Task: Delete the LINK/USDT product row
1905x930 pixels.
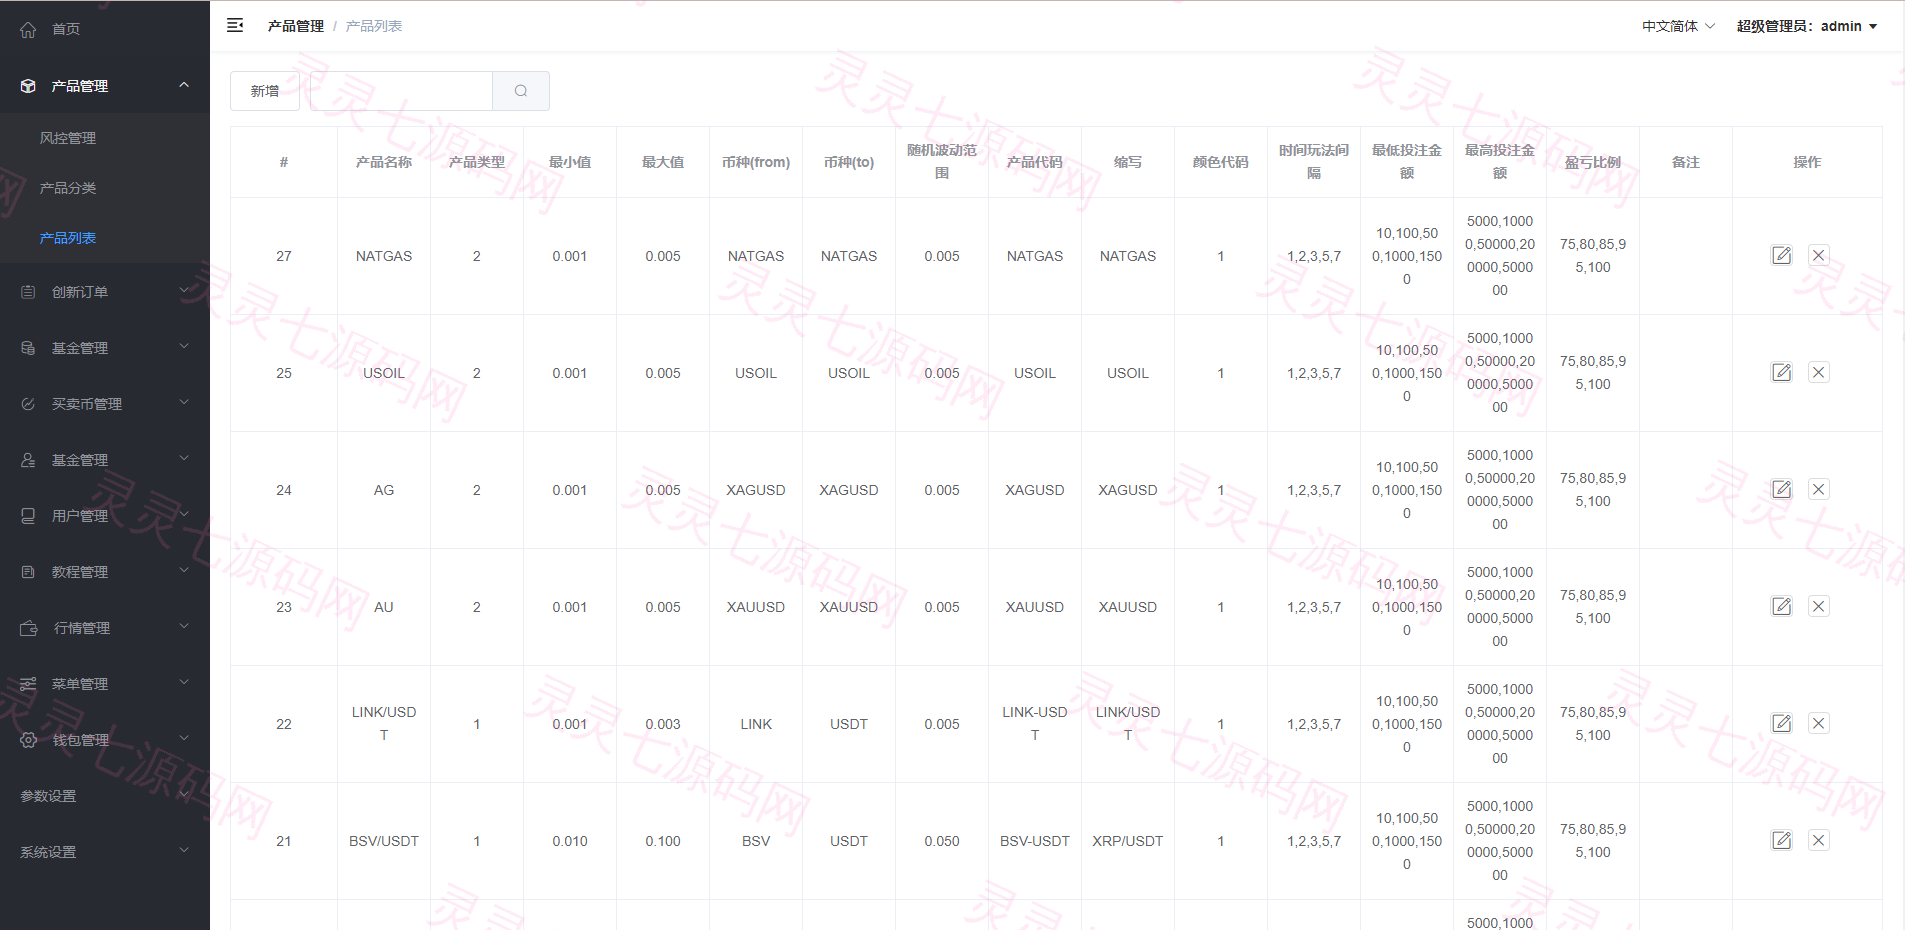Action: 1818,723
